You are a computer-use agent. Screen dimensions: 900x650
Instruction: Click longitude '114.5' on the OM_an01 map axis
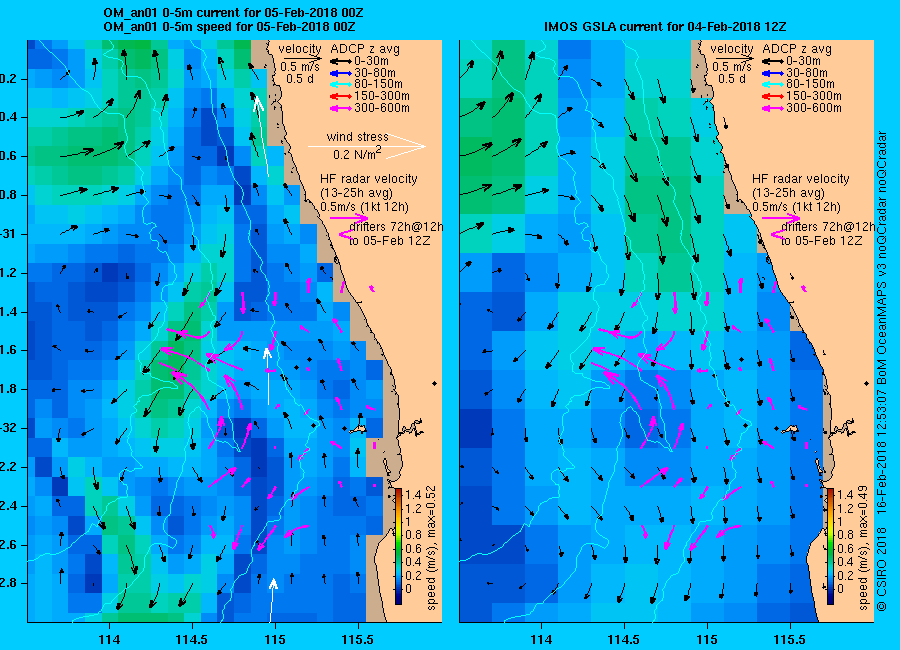(192, 639)
